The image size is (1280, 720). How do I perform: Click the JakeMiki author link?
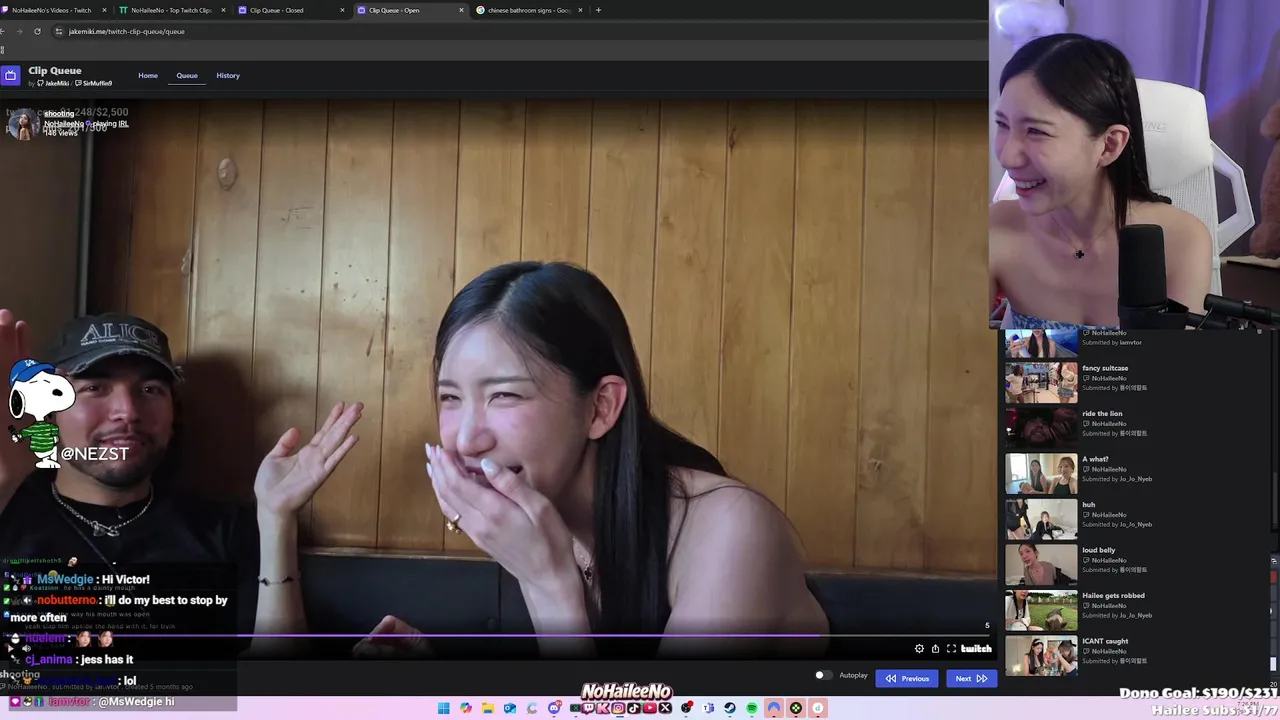click(53, 83)
